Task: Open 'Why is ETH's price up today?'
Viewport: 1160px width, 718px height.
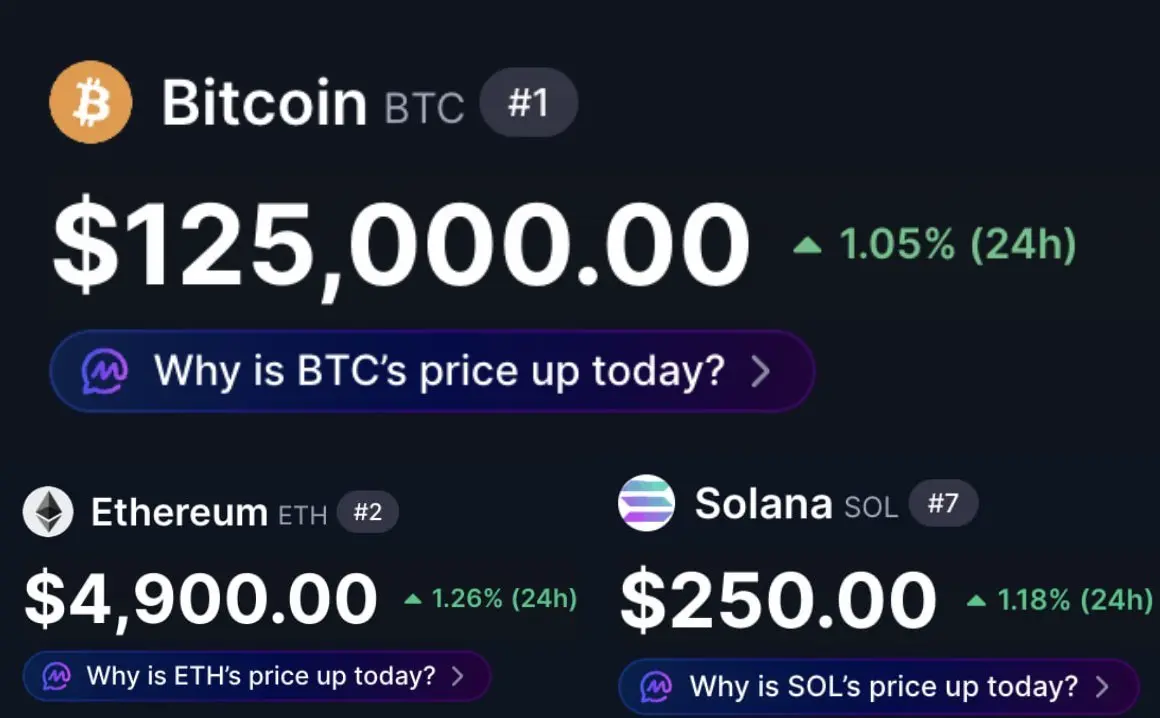Action: tap(261, 676)
